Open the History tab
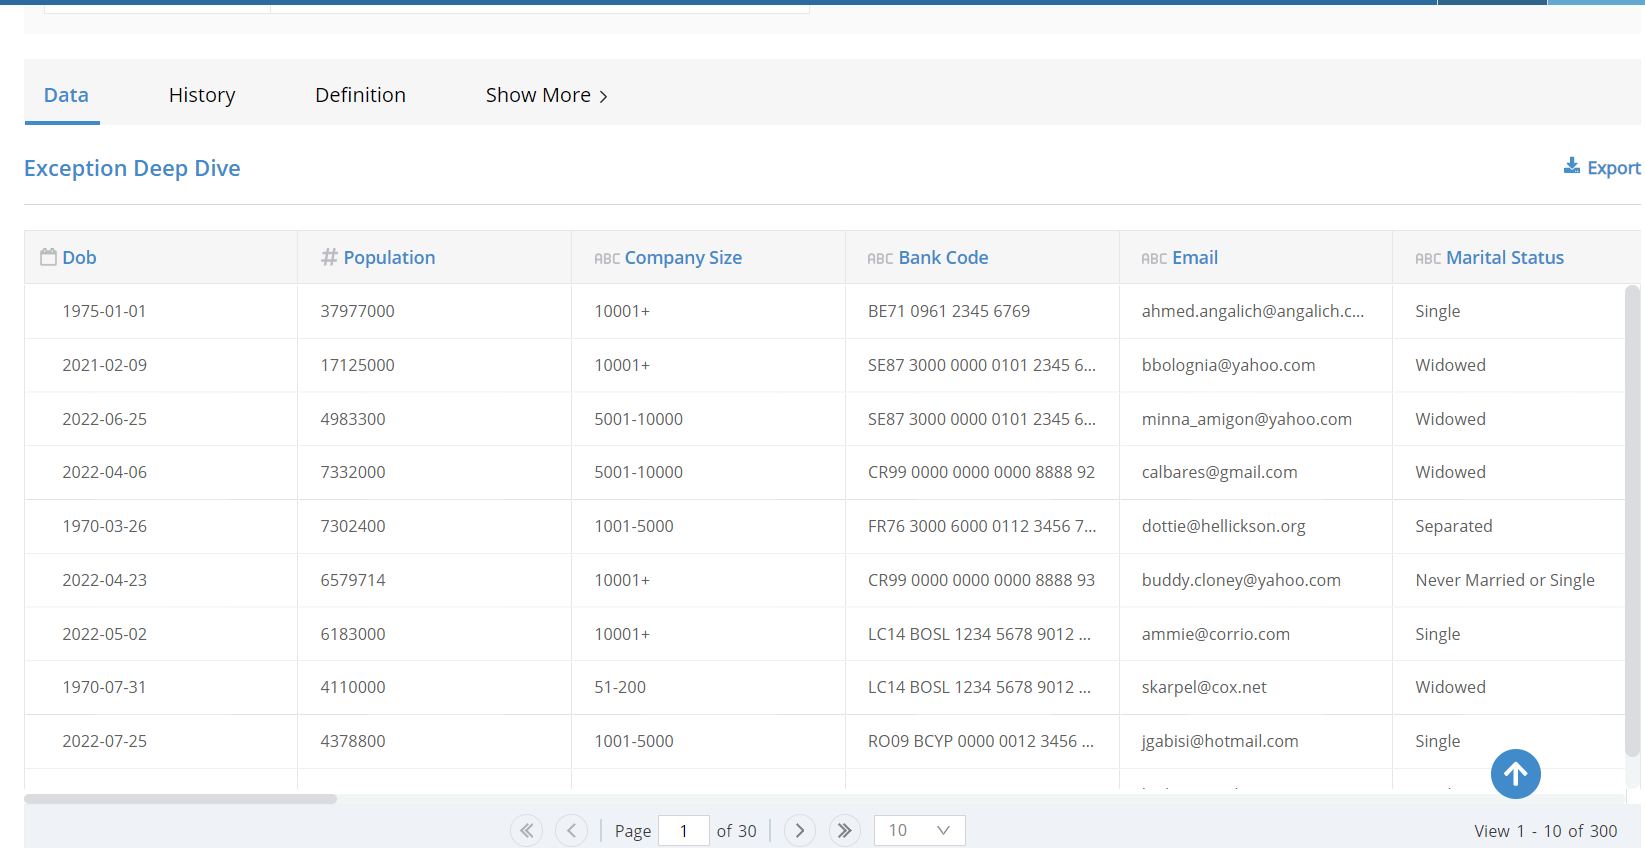This screenshot has height=848, width=1645. pos(202,95)
